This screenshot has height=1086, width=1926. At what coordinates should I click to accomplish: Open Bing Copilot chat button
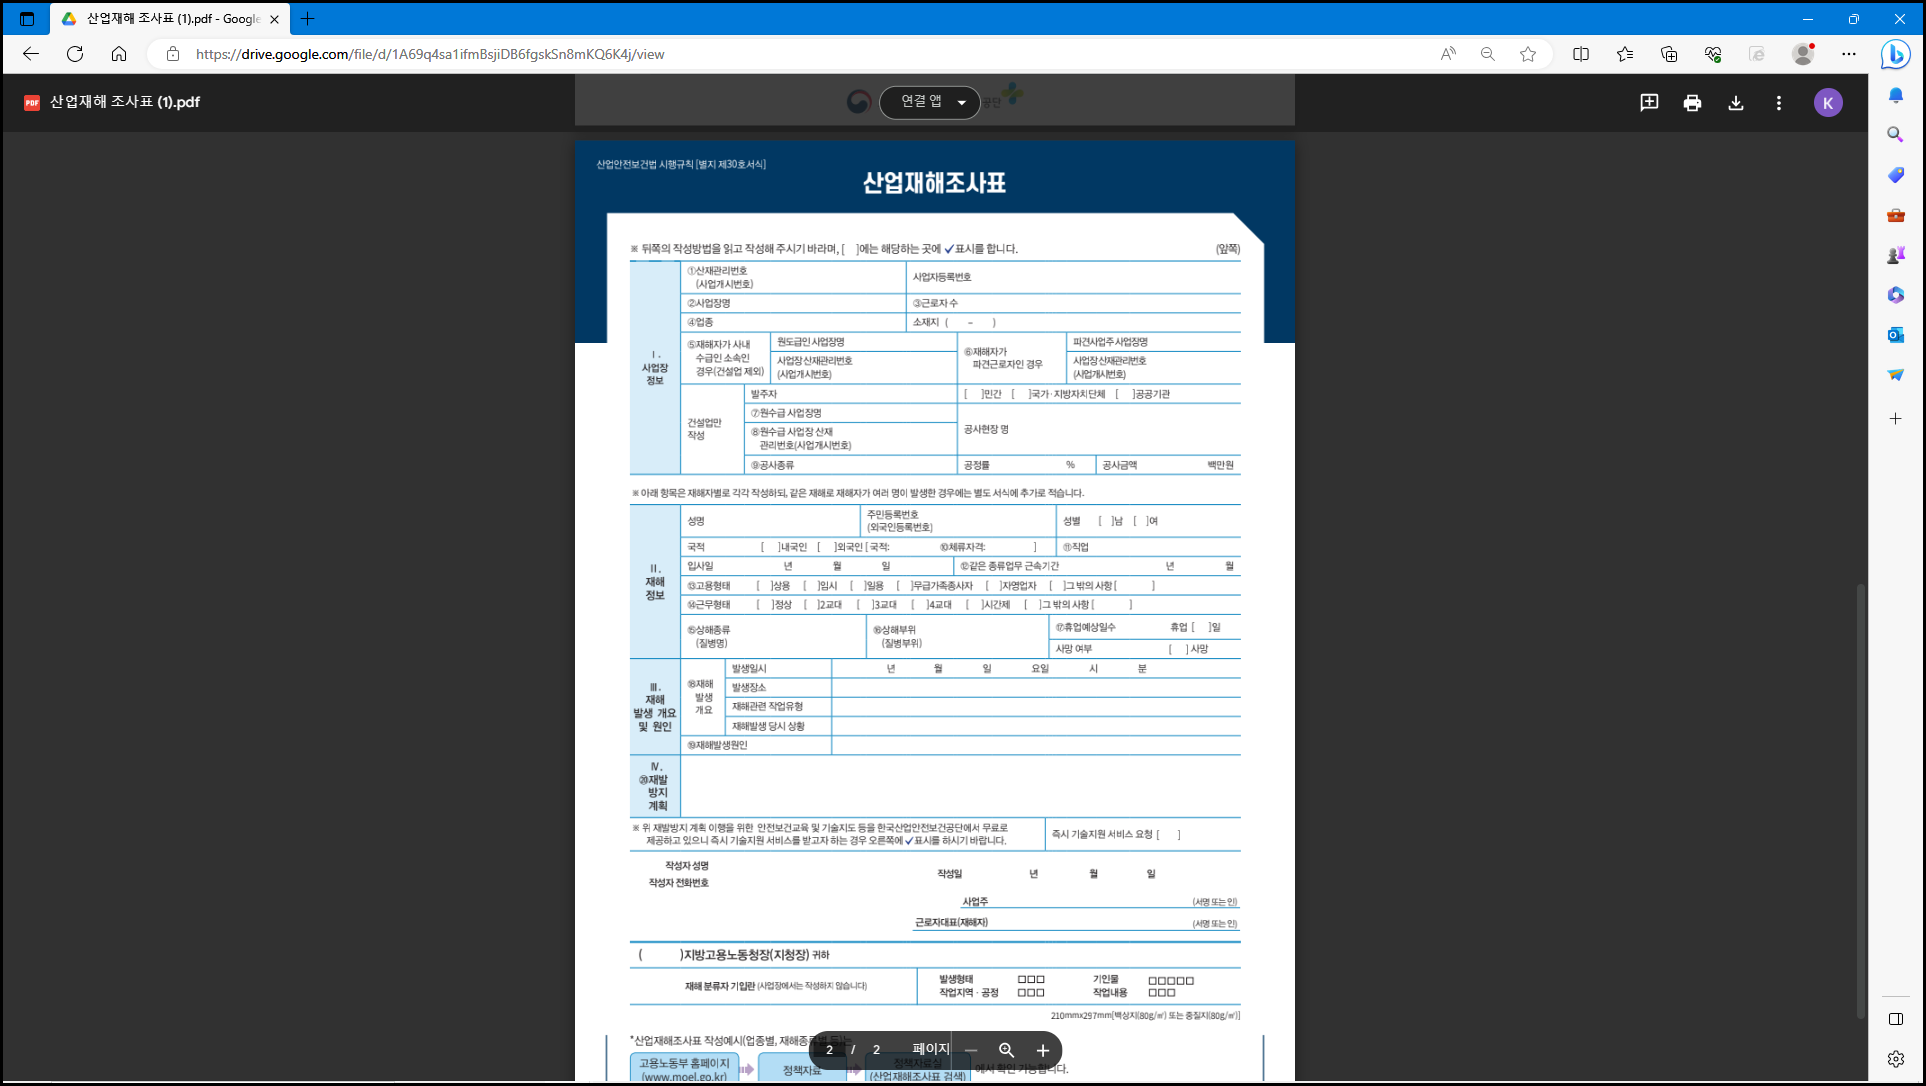(1895, 54)
